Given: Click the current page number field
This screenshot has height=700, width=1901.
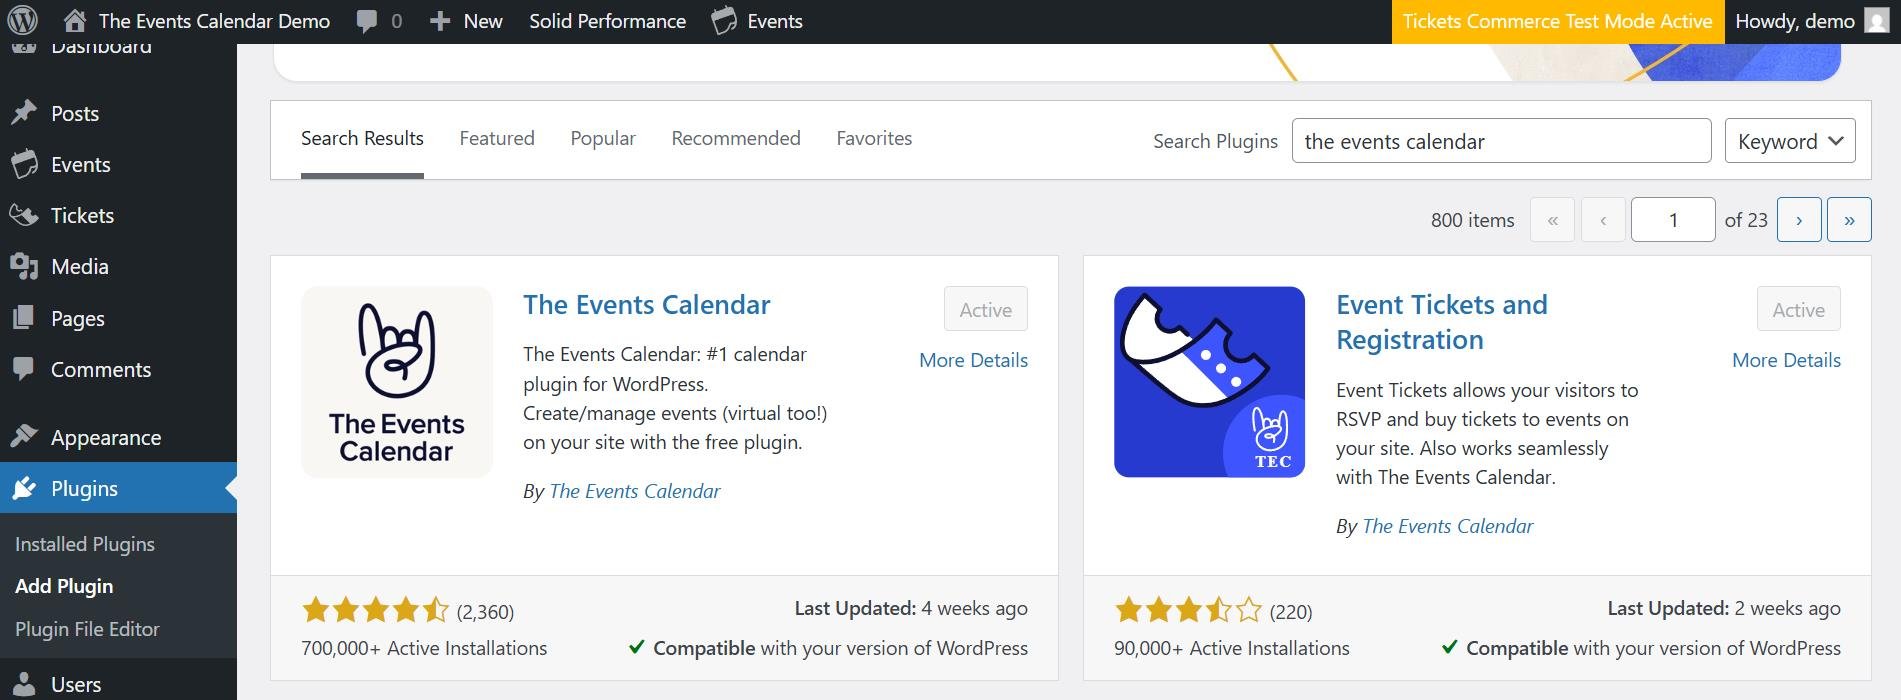Looking at the screenshot, I should [x=1672, y=220].
